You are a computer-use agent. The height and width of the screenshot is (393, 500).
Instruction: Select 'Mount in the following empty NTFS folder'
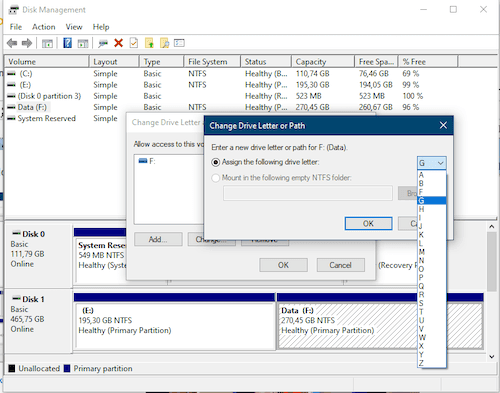(216, 178)
